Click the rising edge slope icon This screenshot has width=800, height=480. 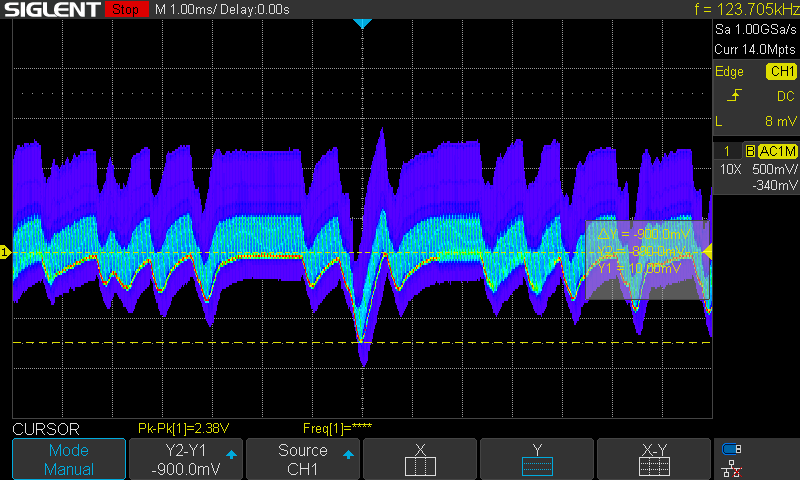[x=736, y=96]
